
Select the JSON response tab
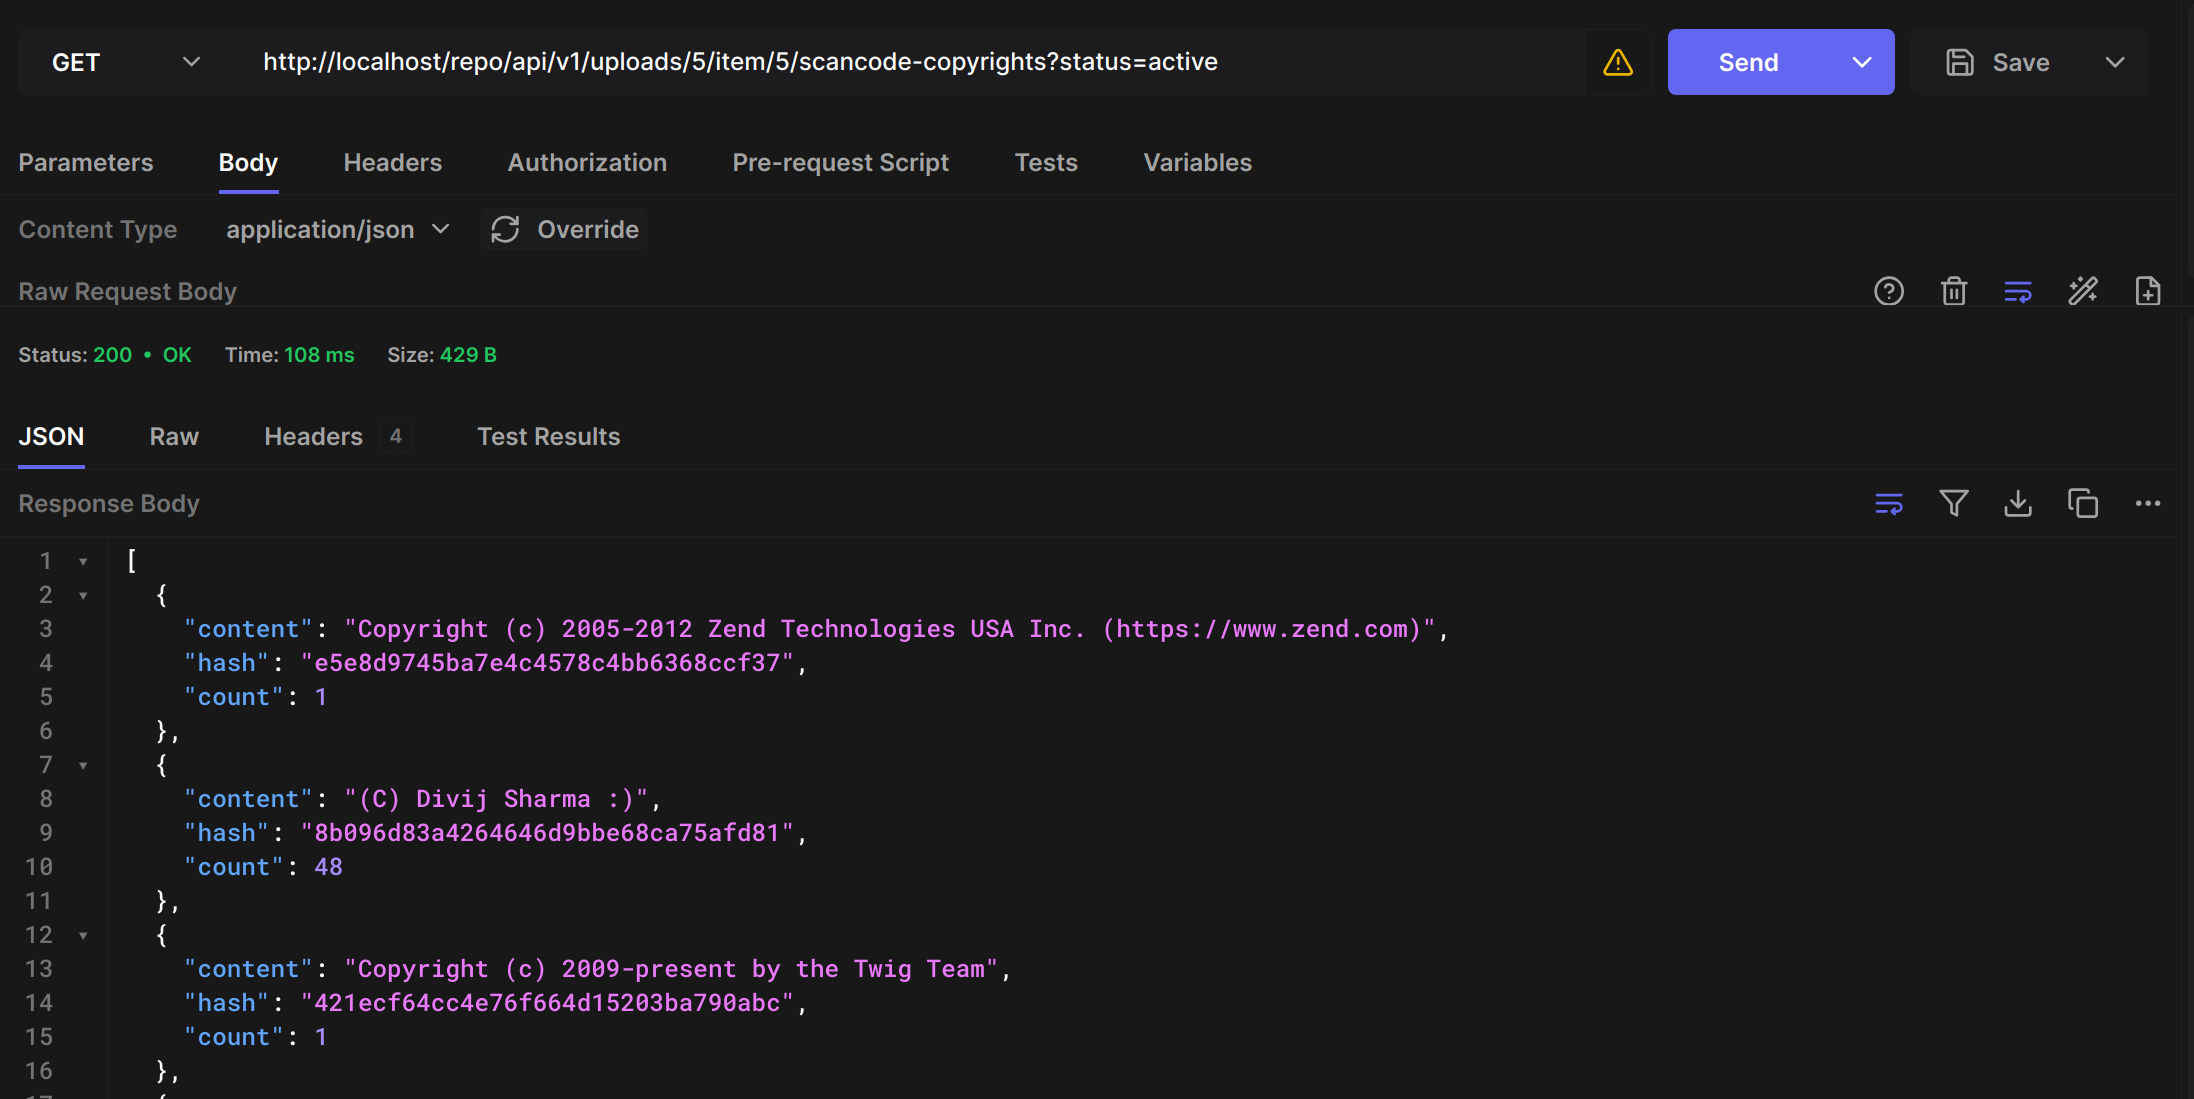51,436
